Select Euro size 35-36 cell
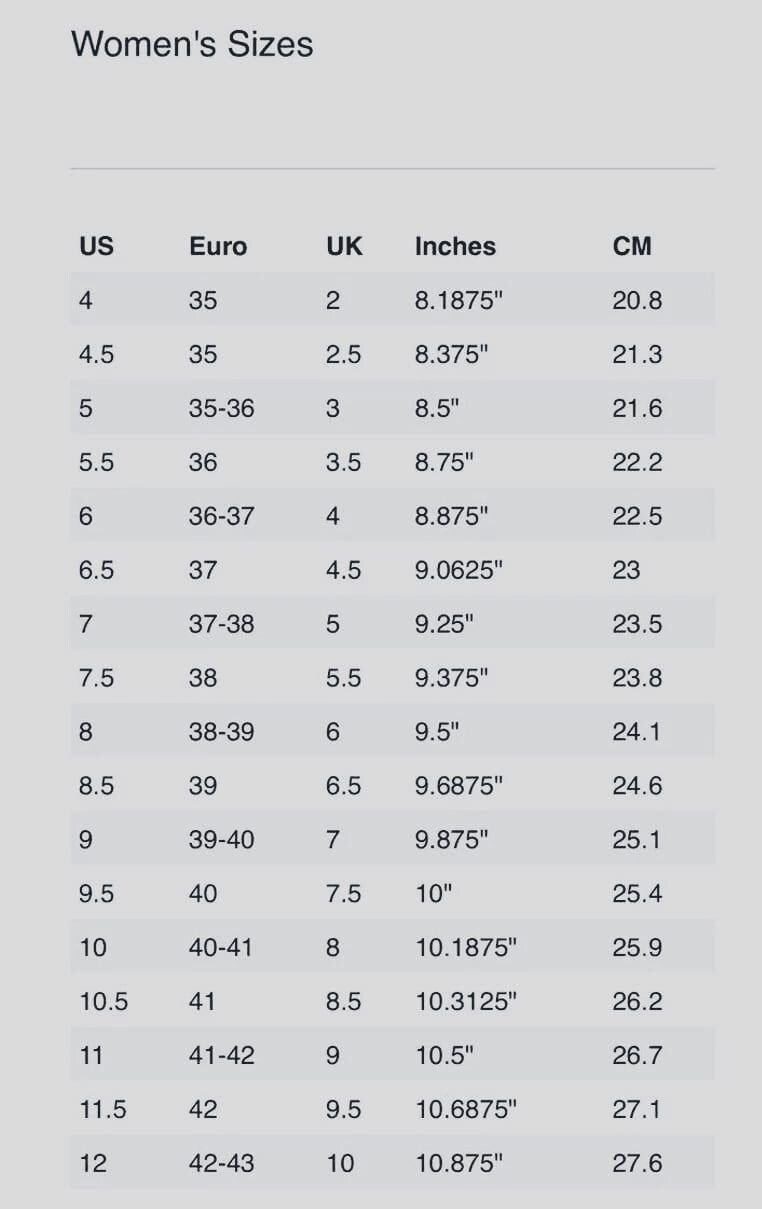Screen dimensions: 762x1209 point(221,408)
